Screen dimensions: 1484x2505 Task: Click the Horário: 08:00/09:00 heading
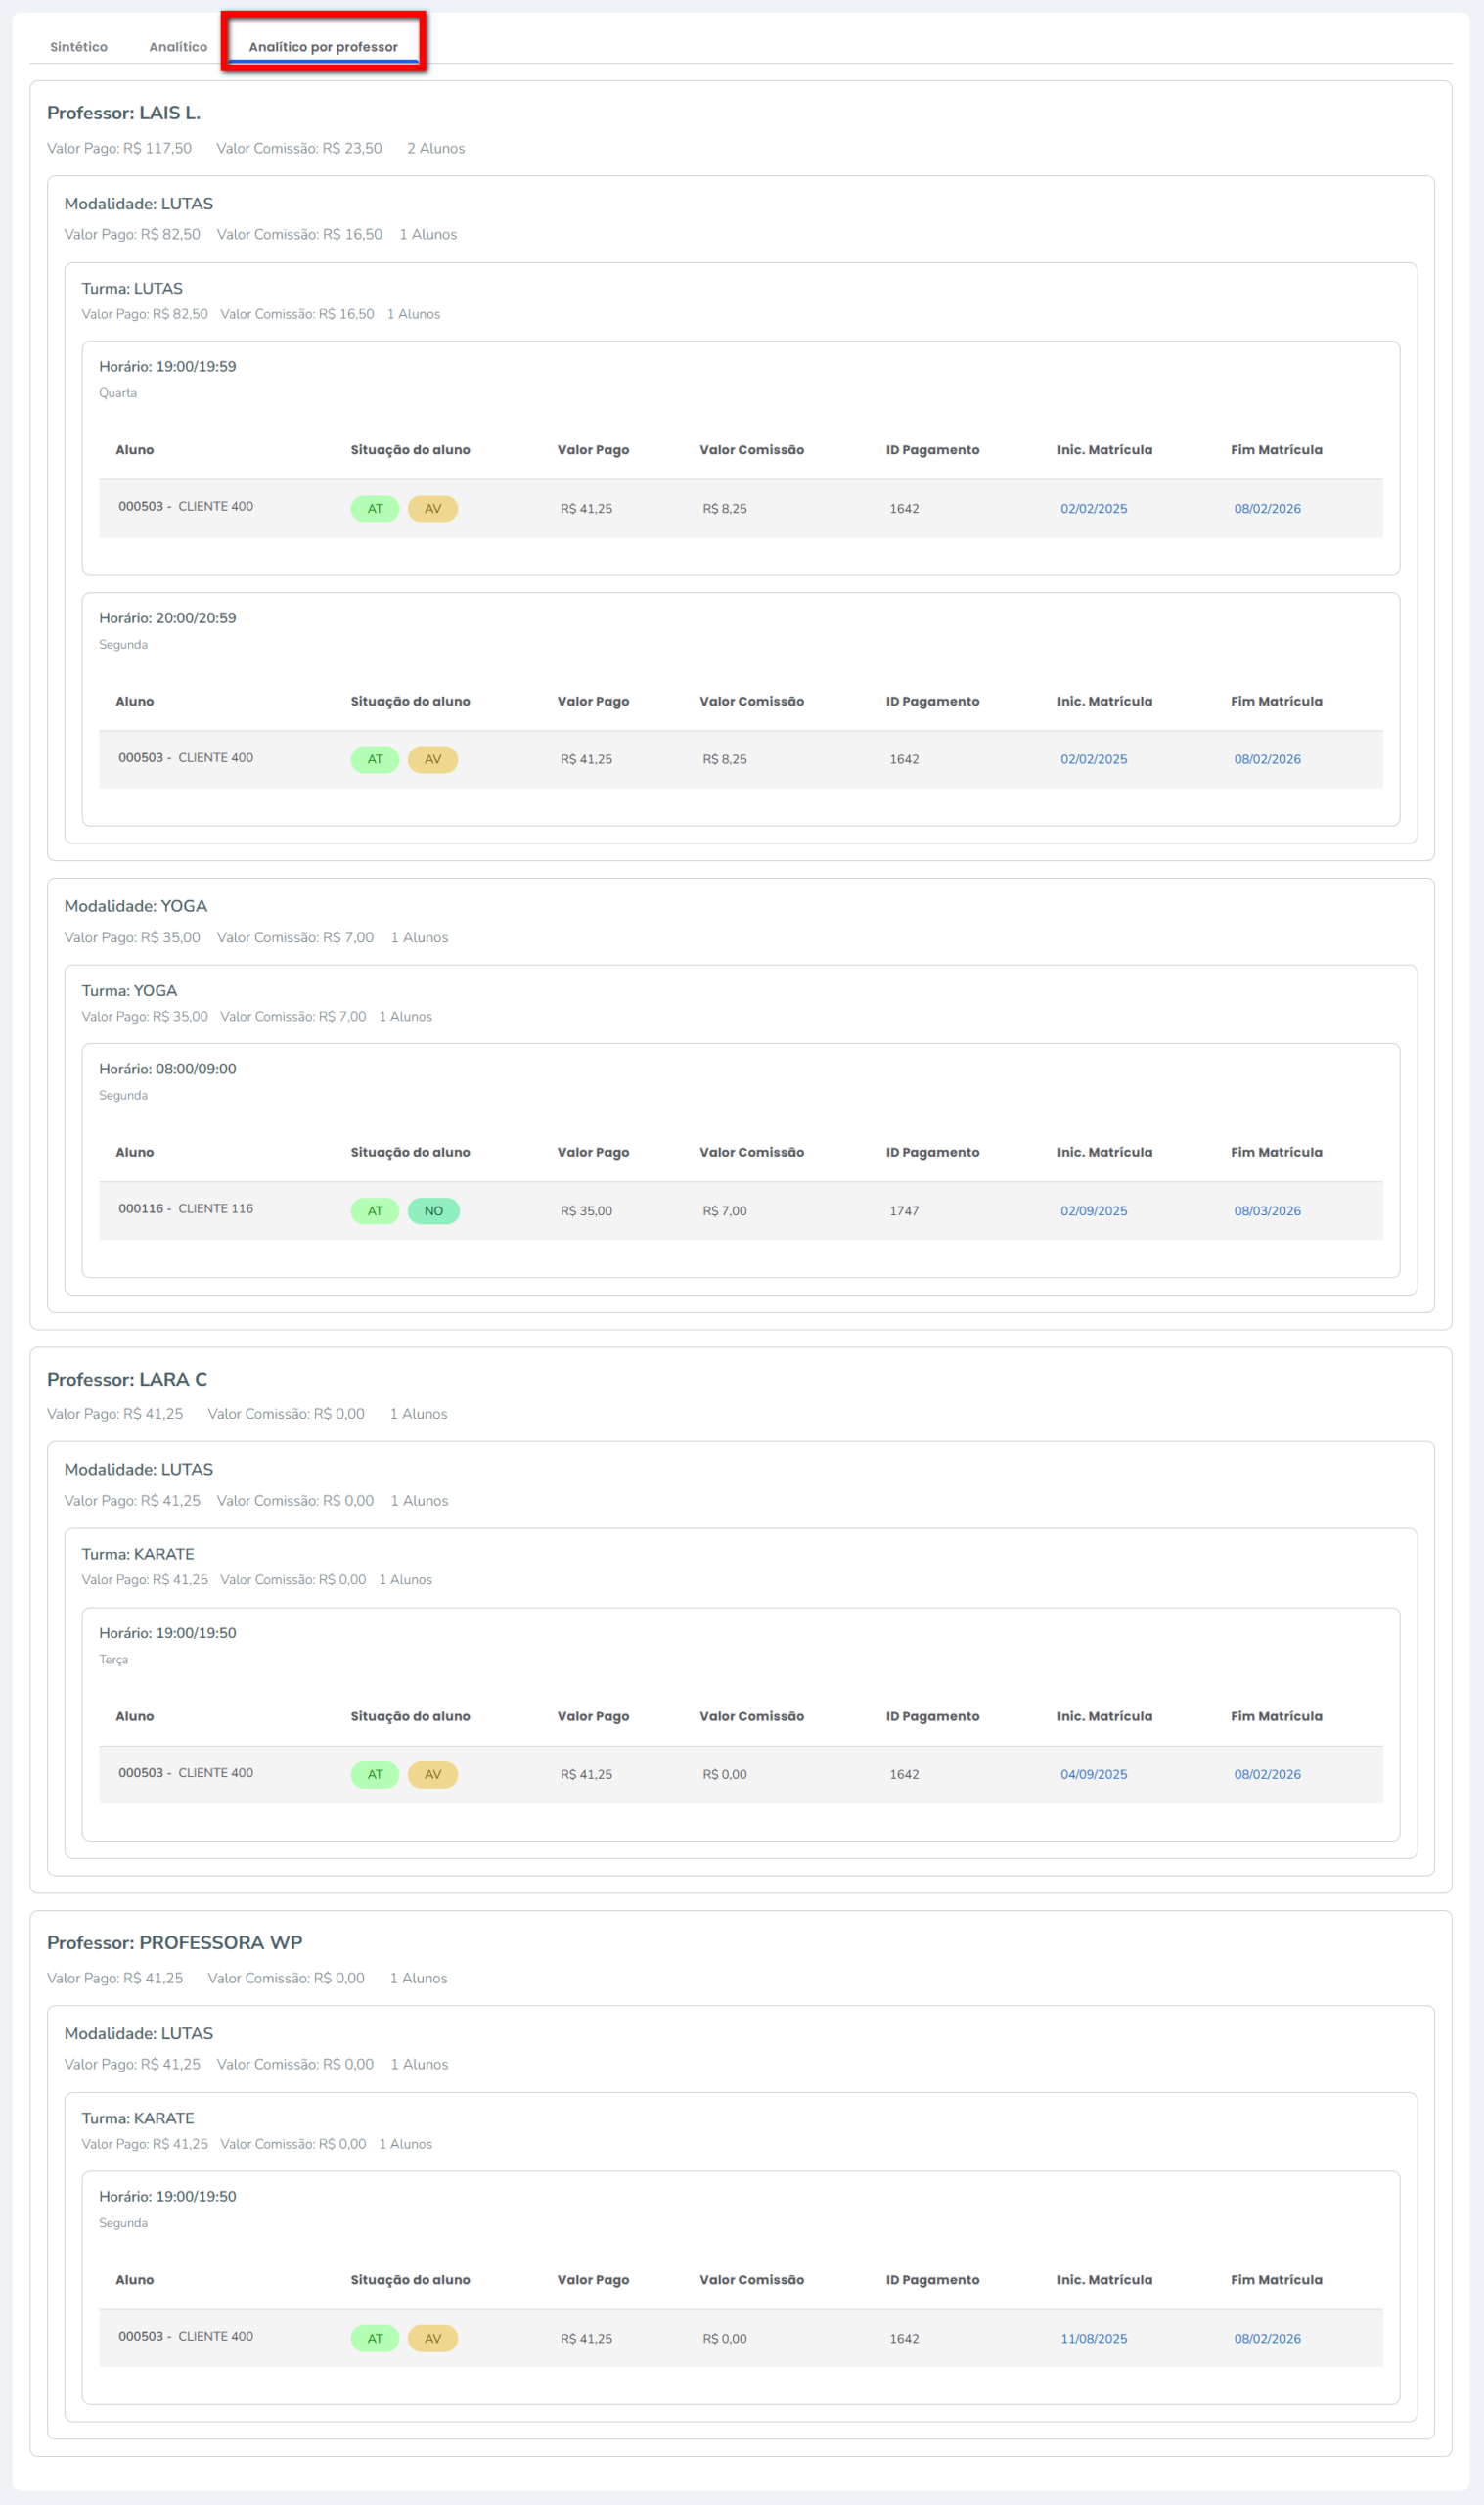pyautogui.click(x=168, y=1069)
